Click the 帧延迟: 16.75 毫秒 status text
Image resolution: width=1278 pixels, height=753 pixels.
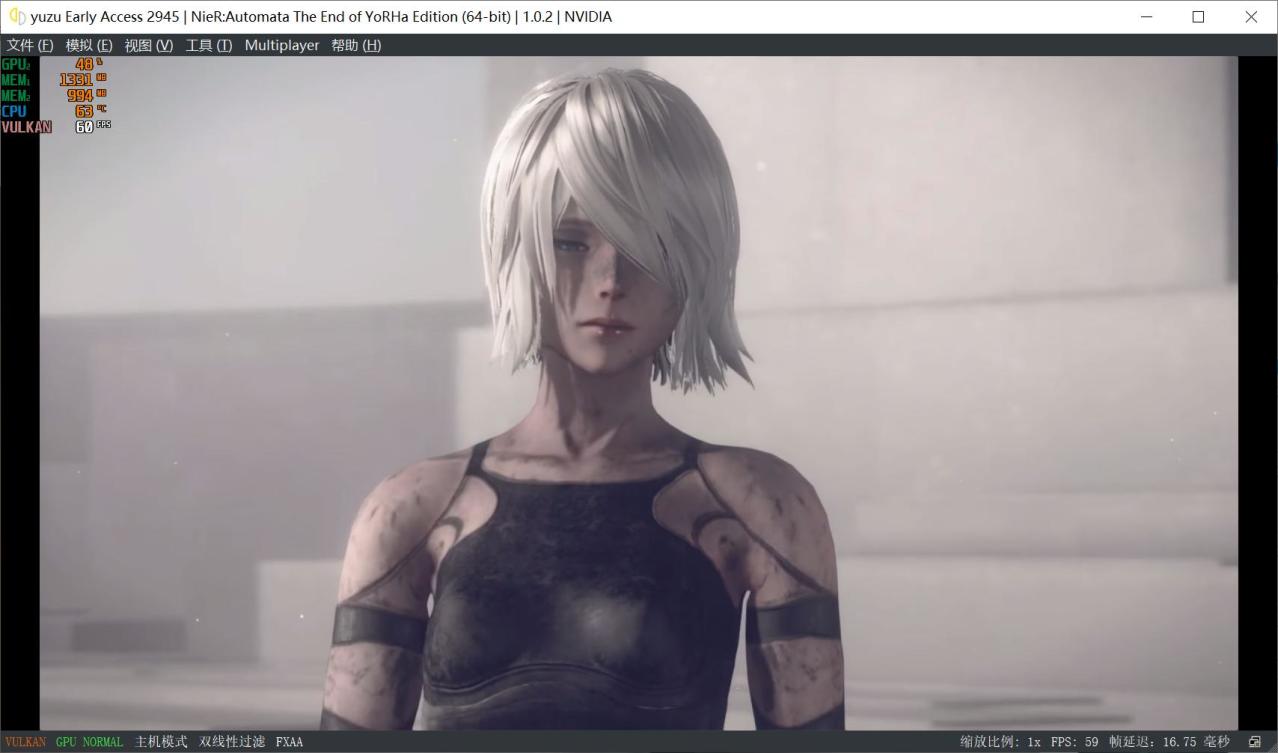tap(1169, 742)
